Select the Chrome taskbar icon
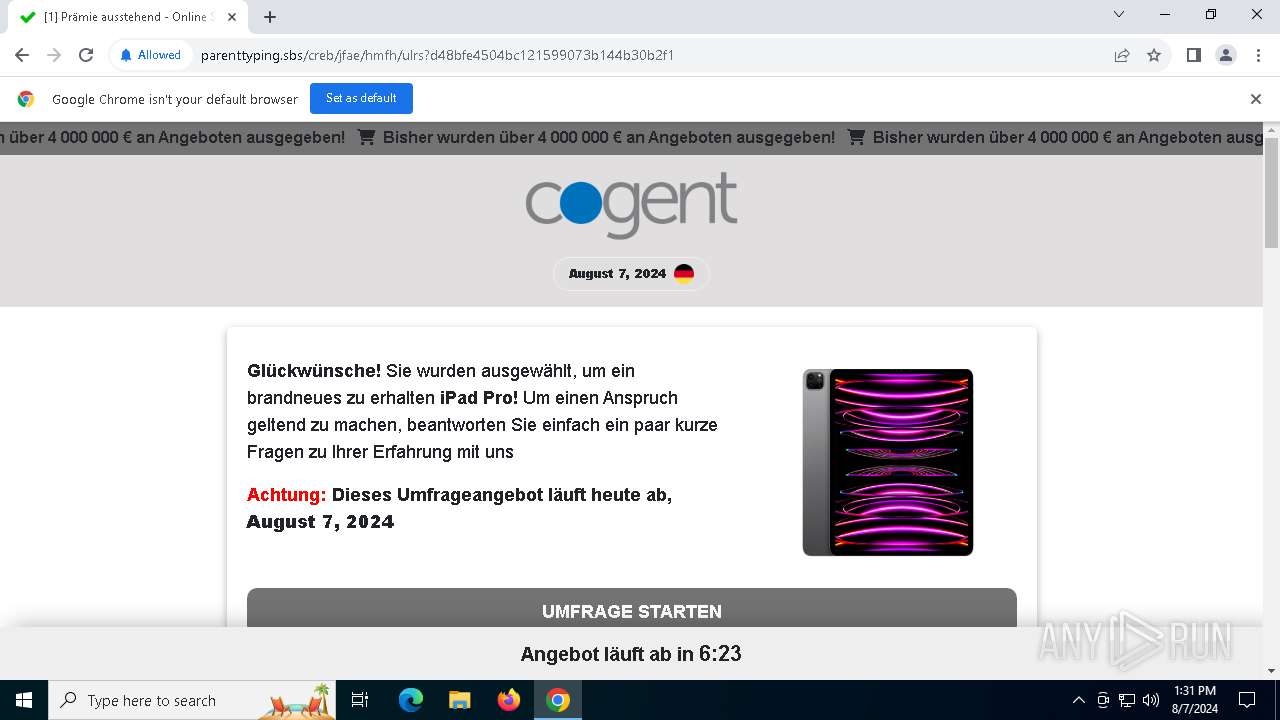Viewport: 1280px width, 720px height. [x=558, y=700]
